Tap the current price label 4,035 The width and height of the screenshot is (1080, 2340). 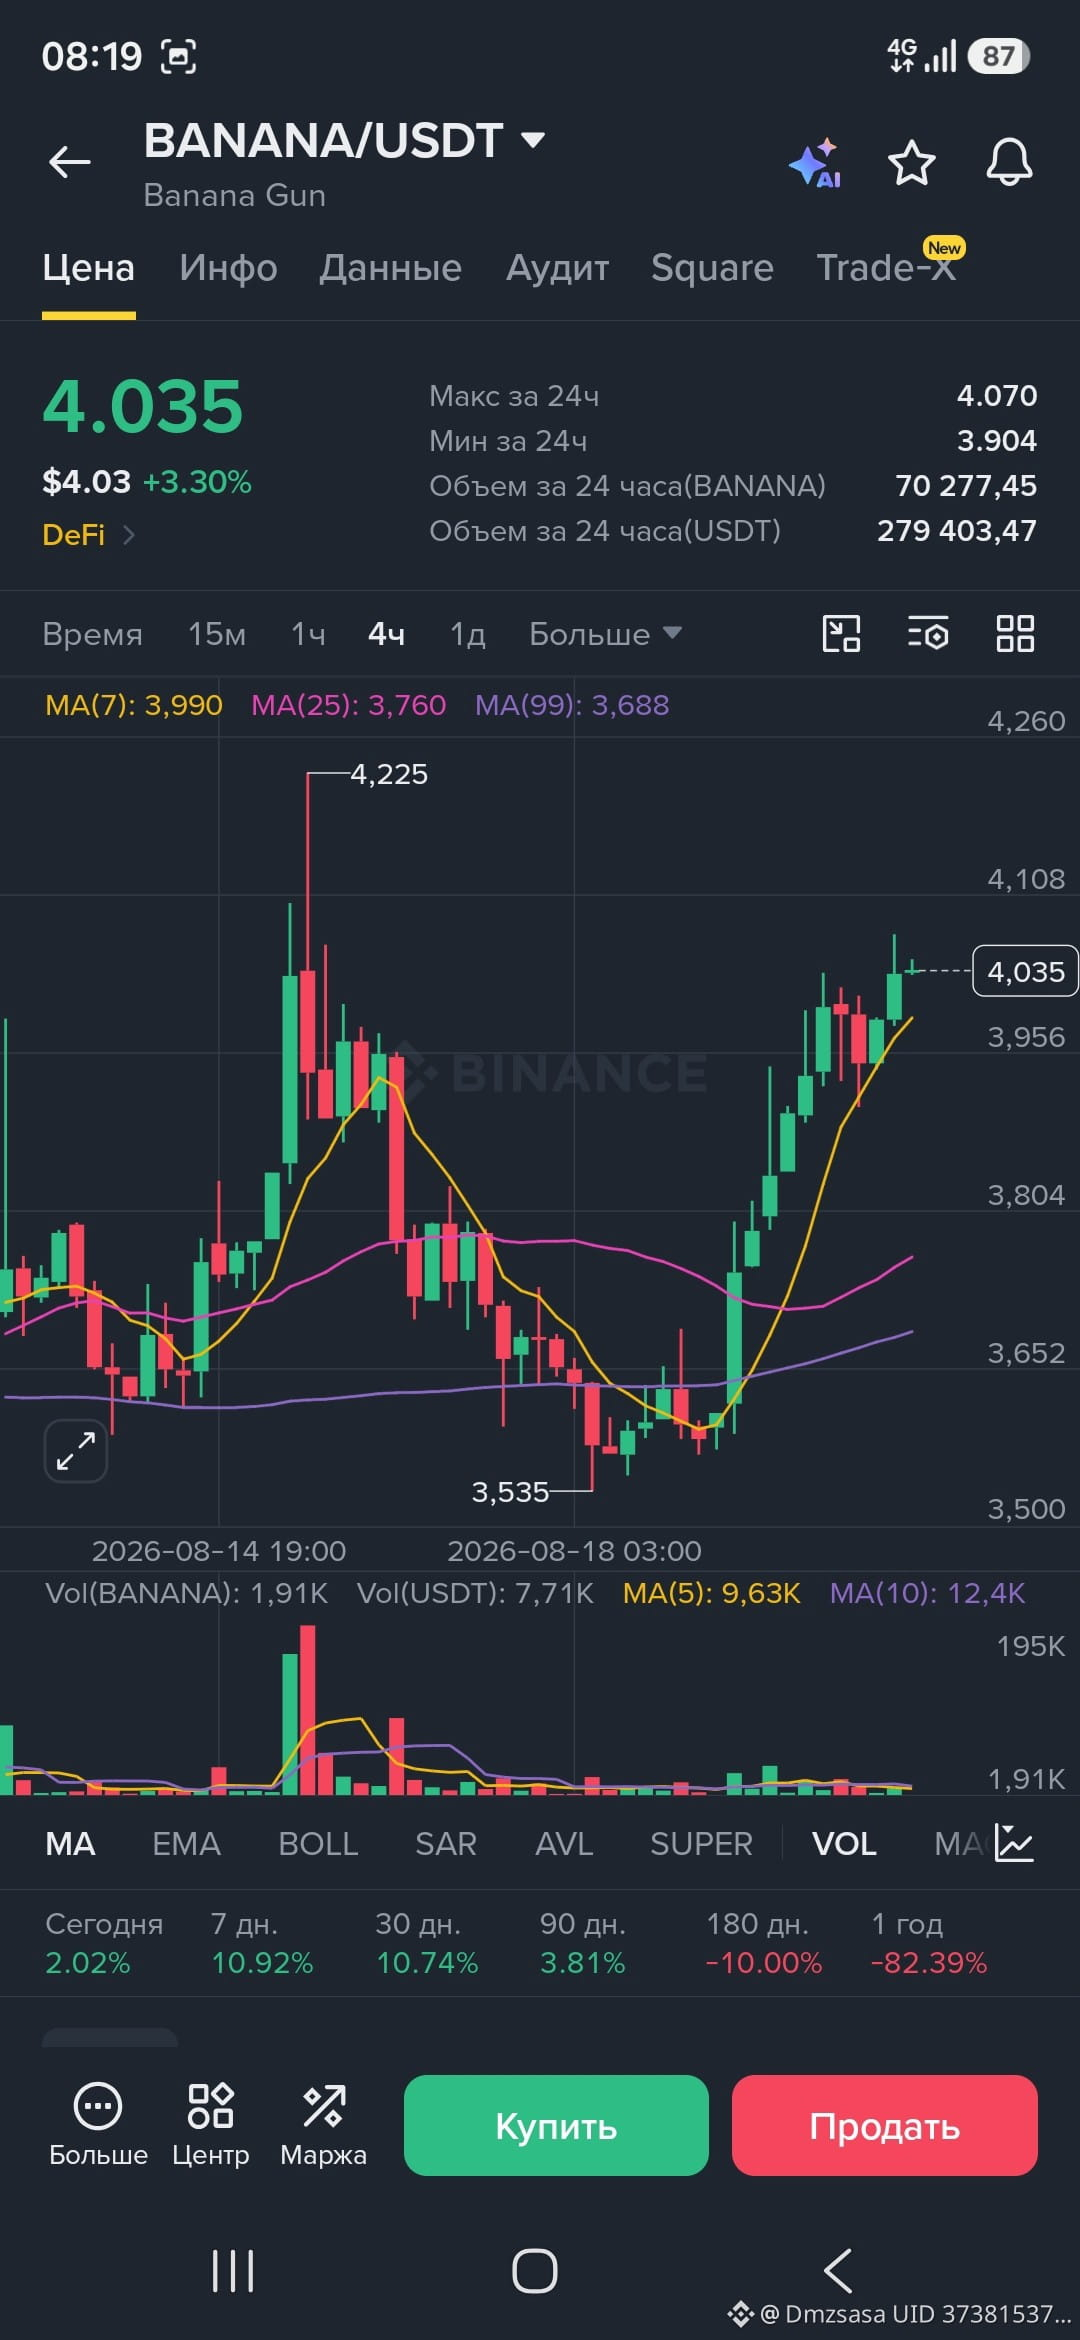[x=1025, y=971]
